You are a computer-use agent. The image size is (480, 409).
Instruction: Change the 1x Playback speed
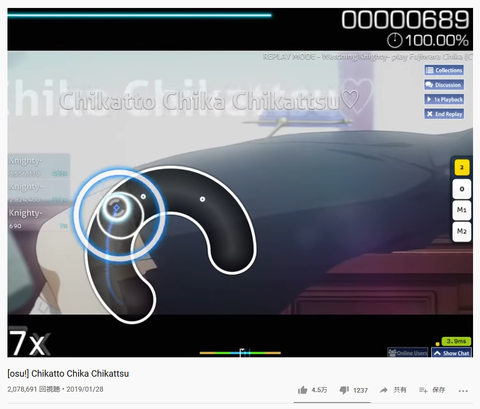point(444,99)
